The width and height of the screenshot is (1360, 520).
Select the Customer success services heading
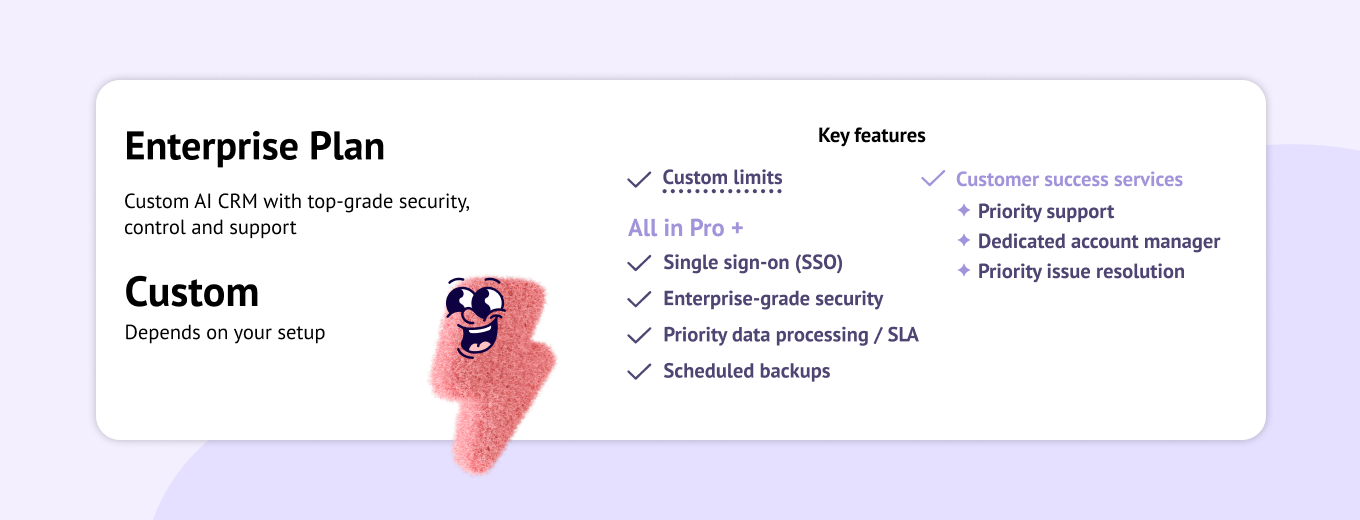click(x=1069, y=180)
